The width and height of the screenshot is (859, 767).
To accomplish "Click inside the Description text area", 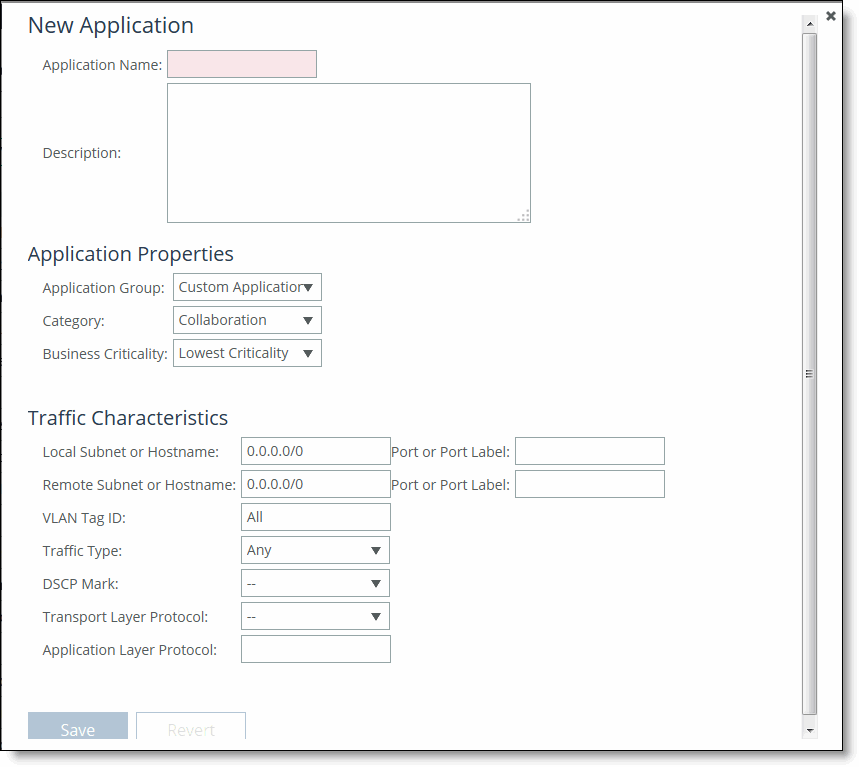I will click(348, 152).
